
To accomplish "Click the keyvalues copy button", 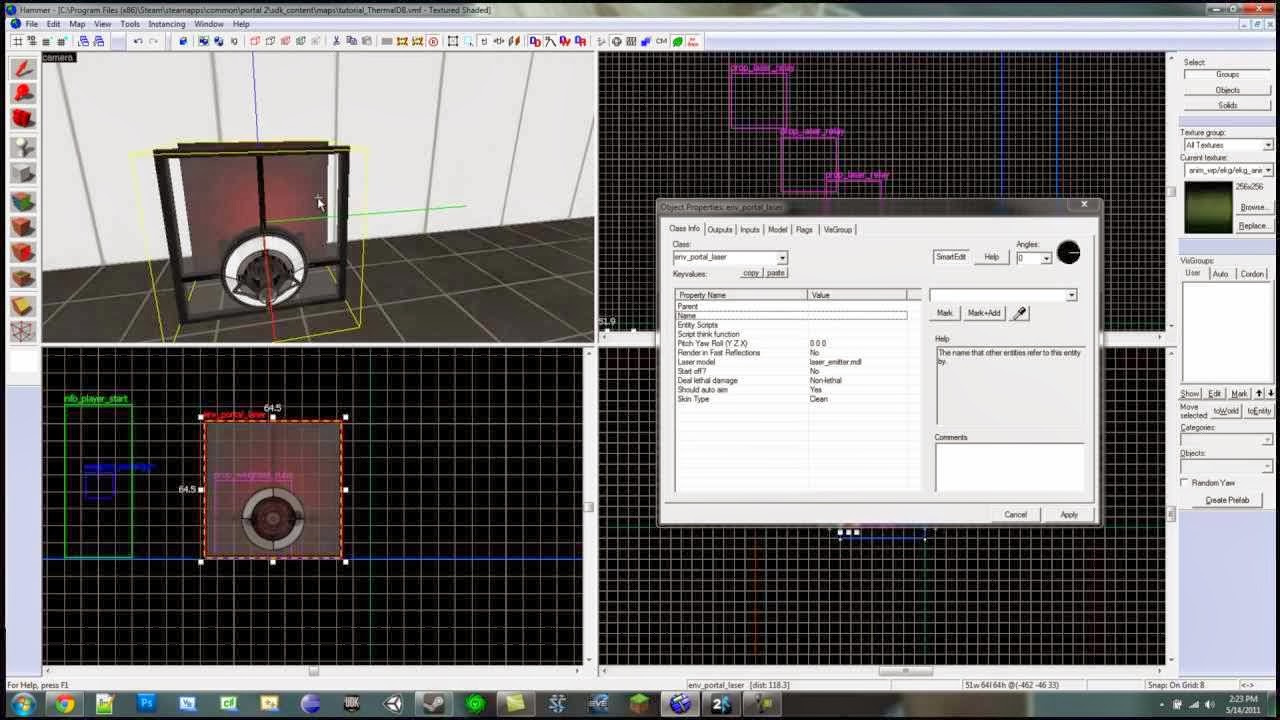I will click(x=750, y=273).
